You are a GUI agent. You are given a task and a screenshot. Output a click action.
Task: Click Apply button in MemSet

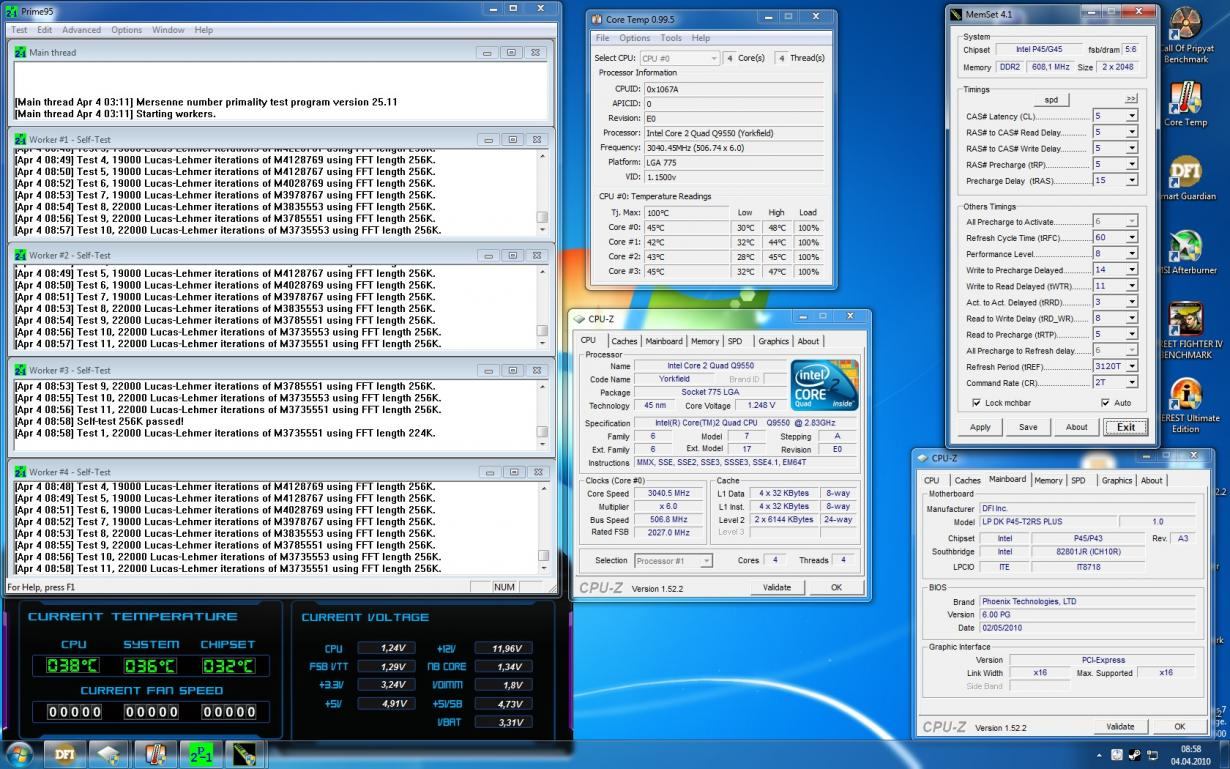(x=980, y=427)
